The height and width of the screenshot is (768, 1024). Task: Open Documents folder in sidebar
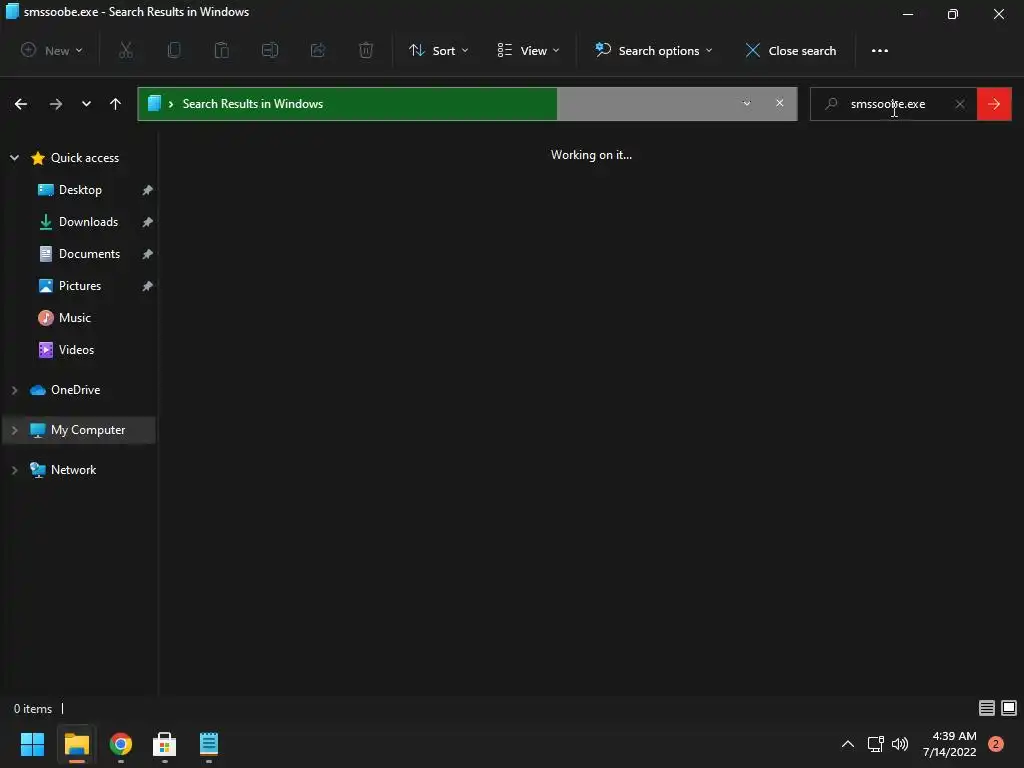tap(89, 253)
